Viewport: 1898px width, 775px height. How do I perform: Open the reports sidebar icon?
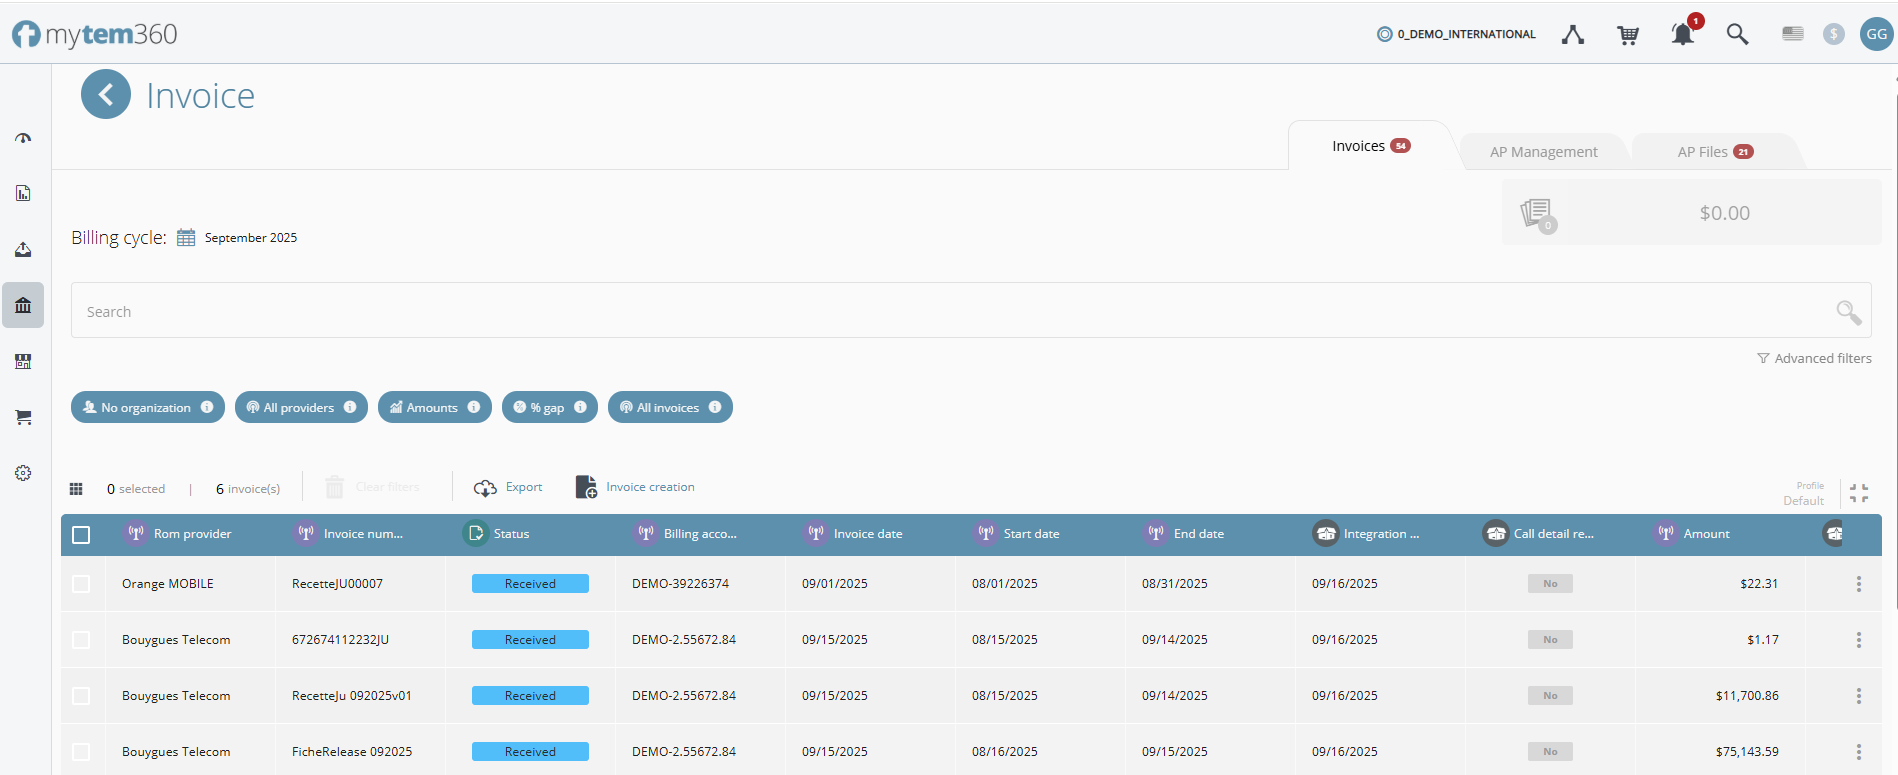tap(23, 193)
